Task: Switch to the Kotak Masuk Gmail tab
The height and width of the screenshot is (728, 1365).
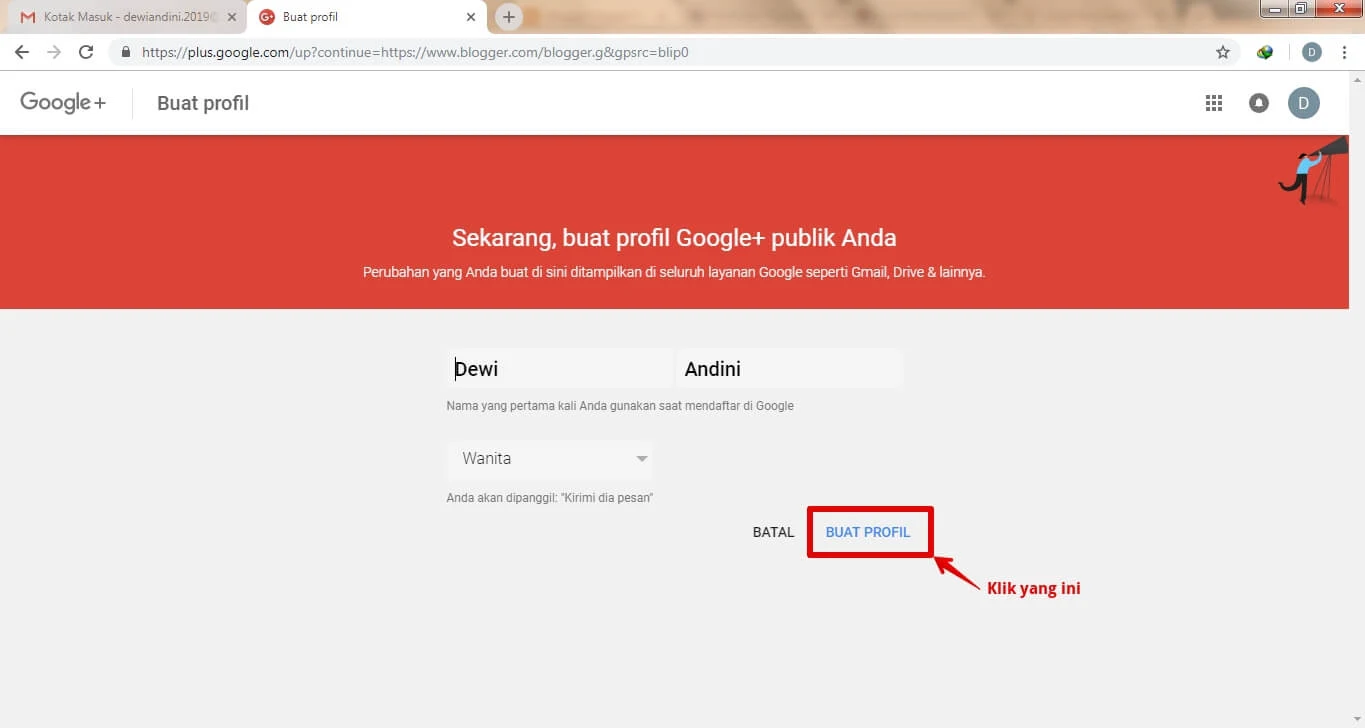Action: [x=125, y=17]
